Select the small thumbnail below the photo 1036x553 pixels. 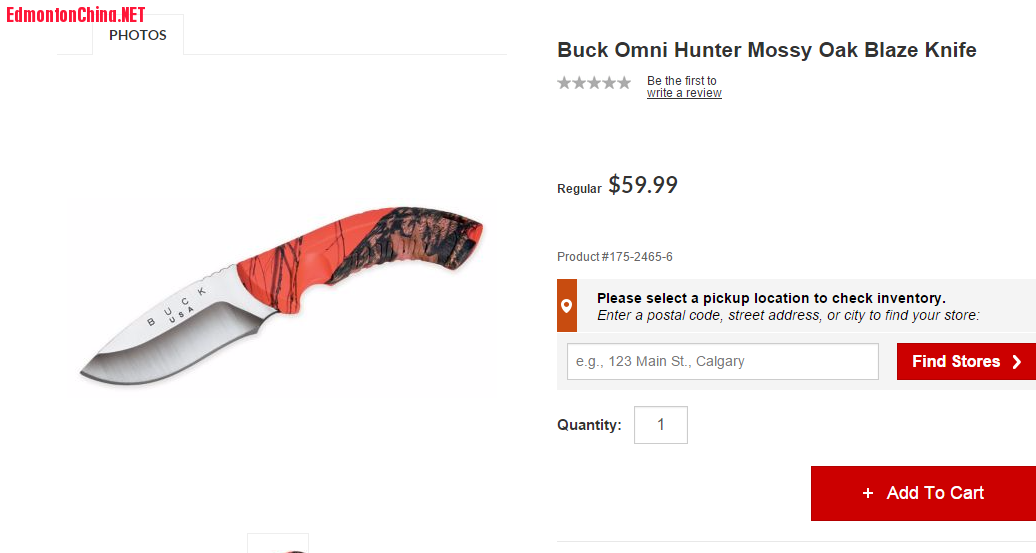(x=278, y=544)
